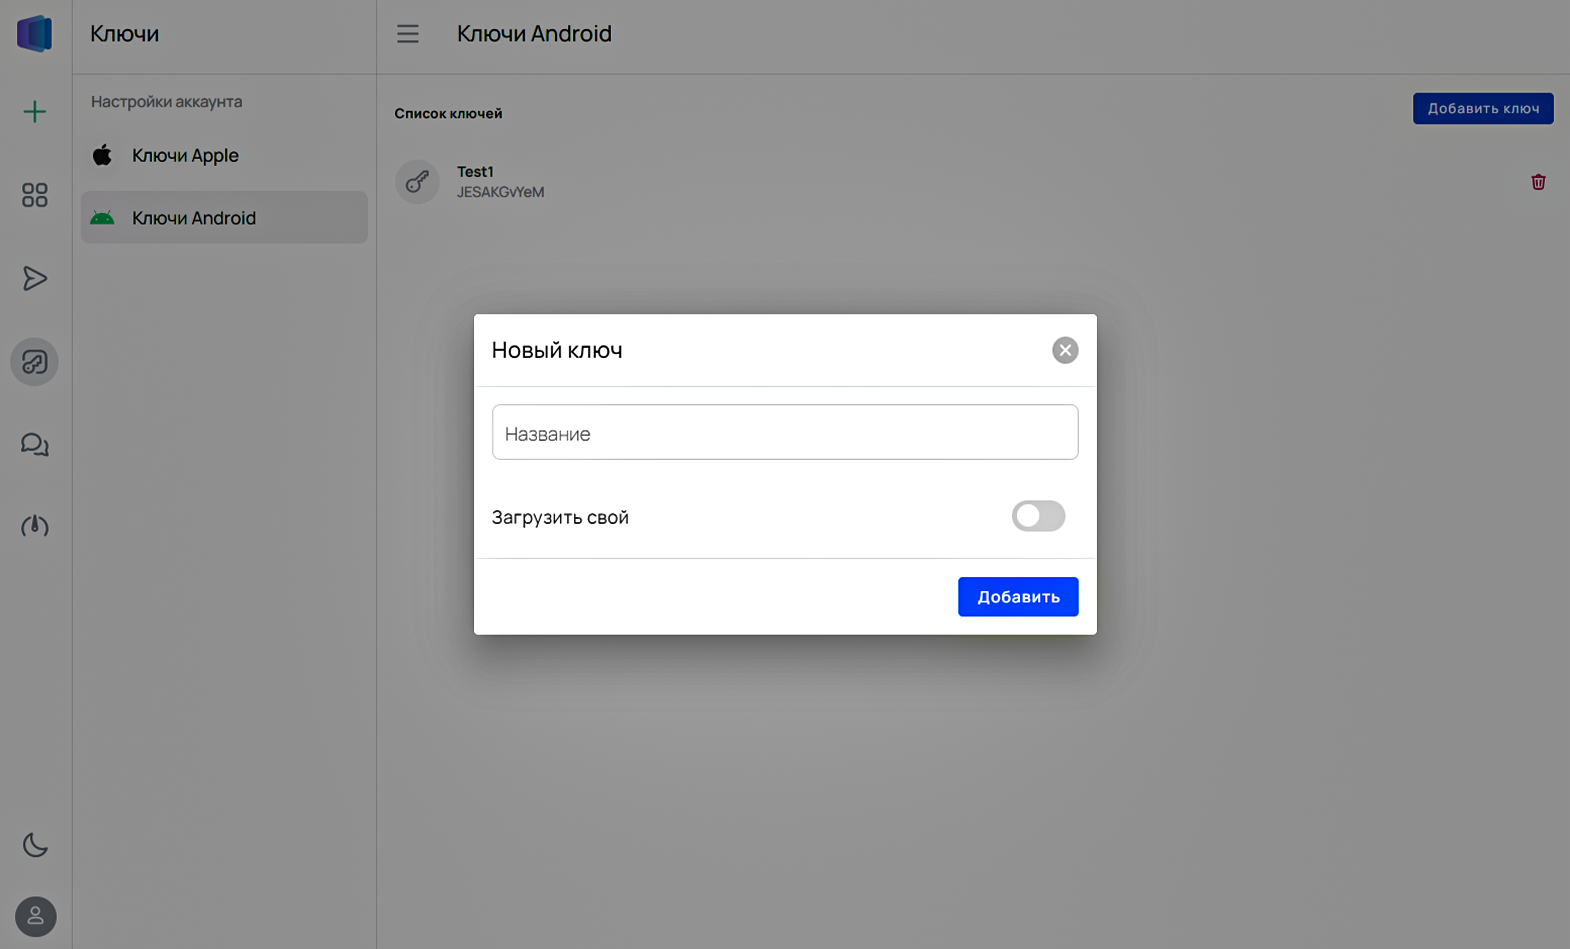
Task: Collapse the sidebar with hamburger menu icon
Action: (x=408, y=34)
